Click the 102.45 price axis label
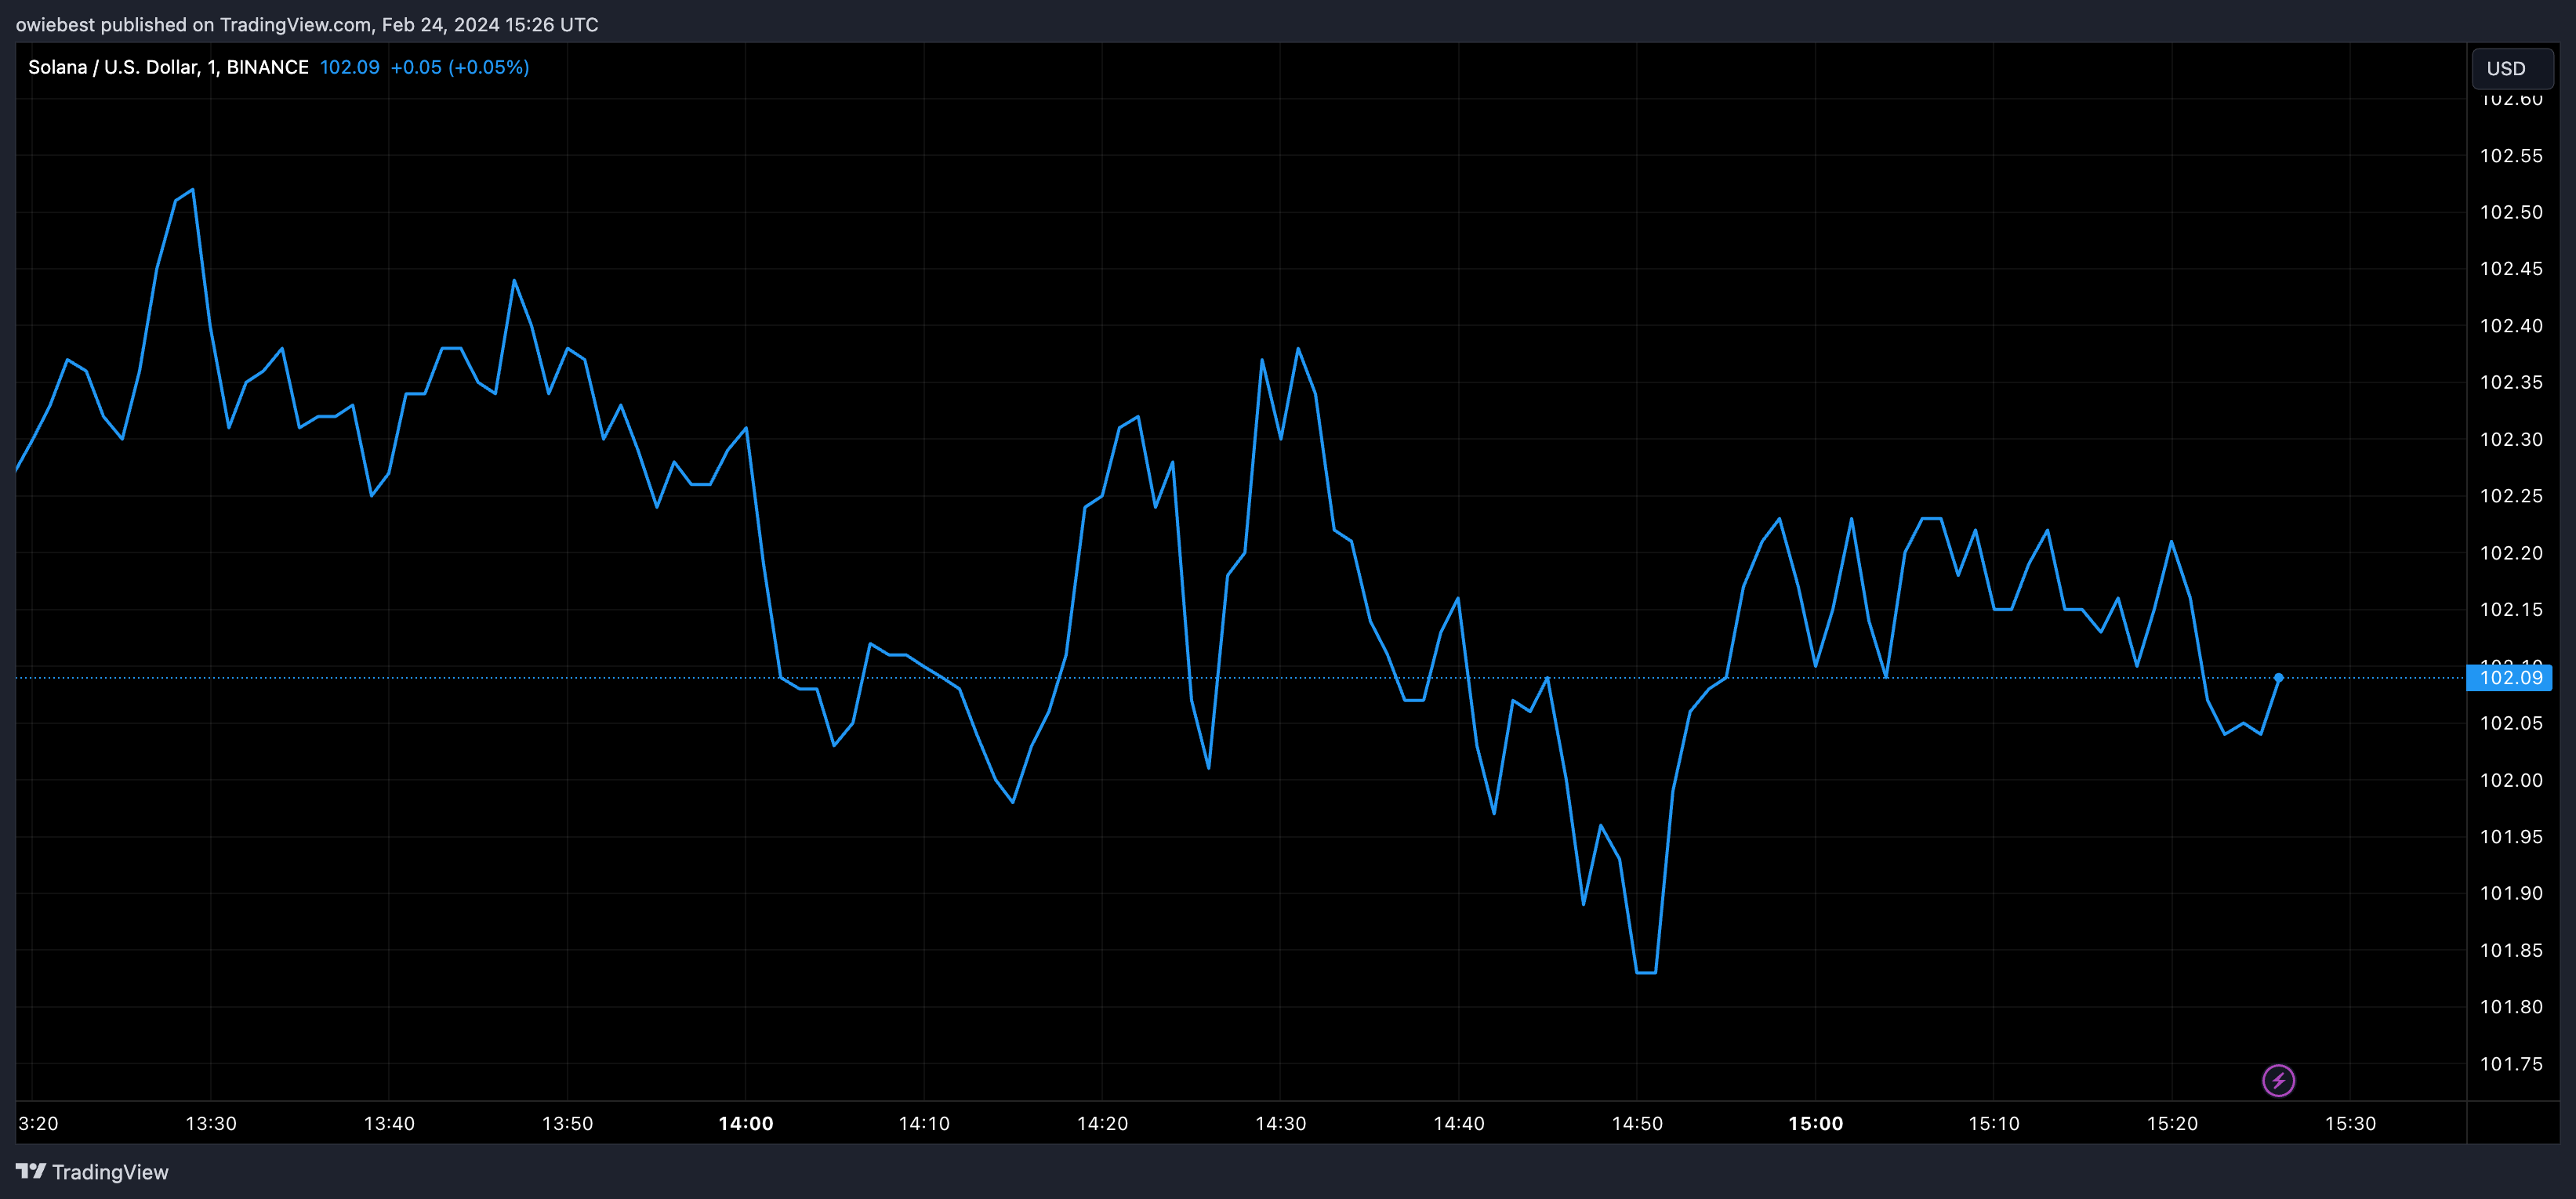This screenshot has width=2576, height=1199. click(x=2511, y=268)
